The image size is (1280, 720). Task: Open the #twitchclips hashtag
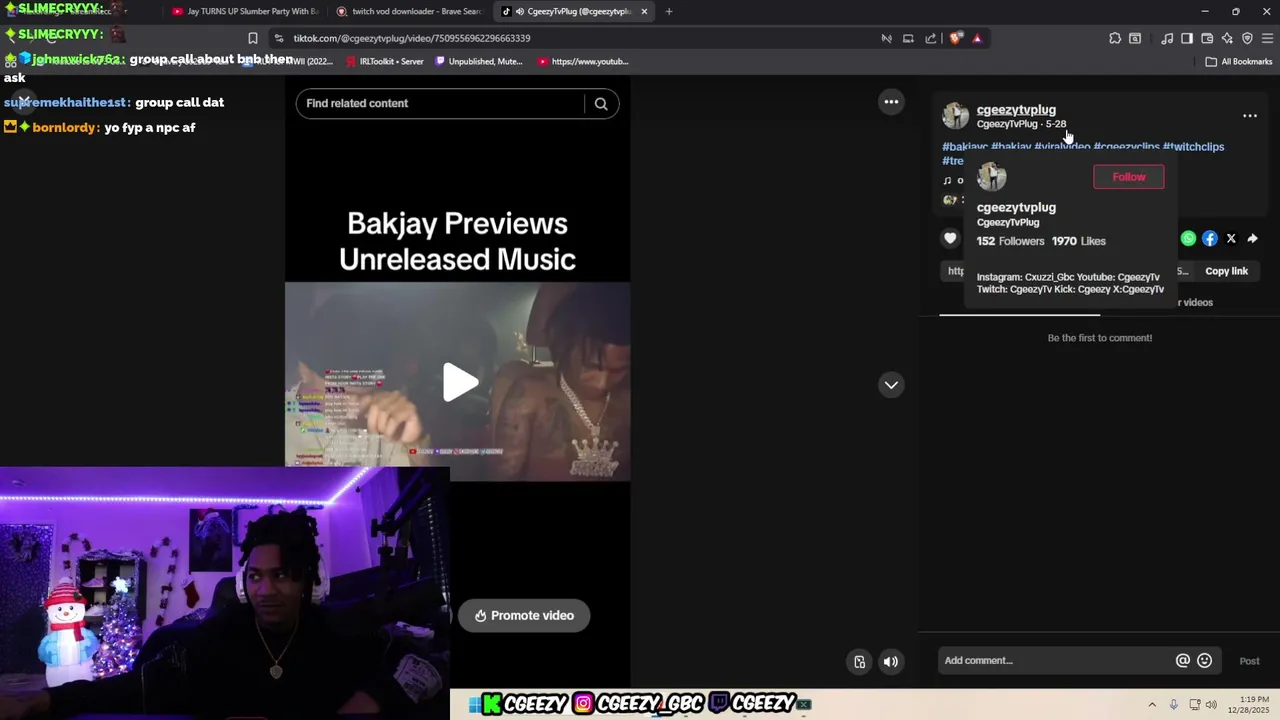tap(1193, 147)
